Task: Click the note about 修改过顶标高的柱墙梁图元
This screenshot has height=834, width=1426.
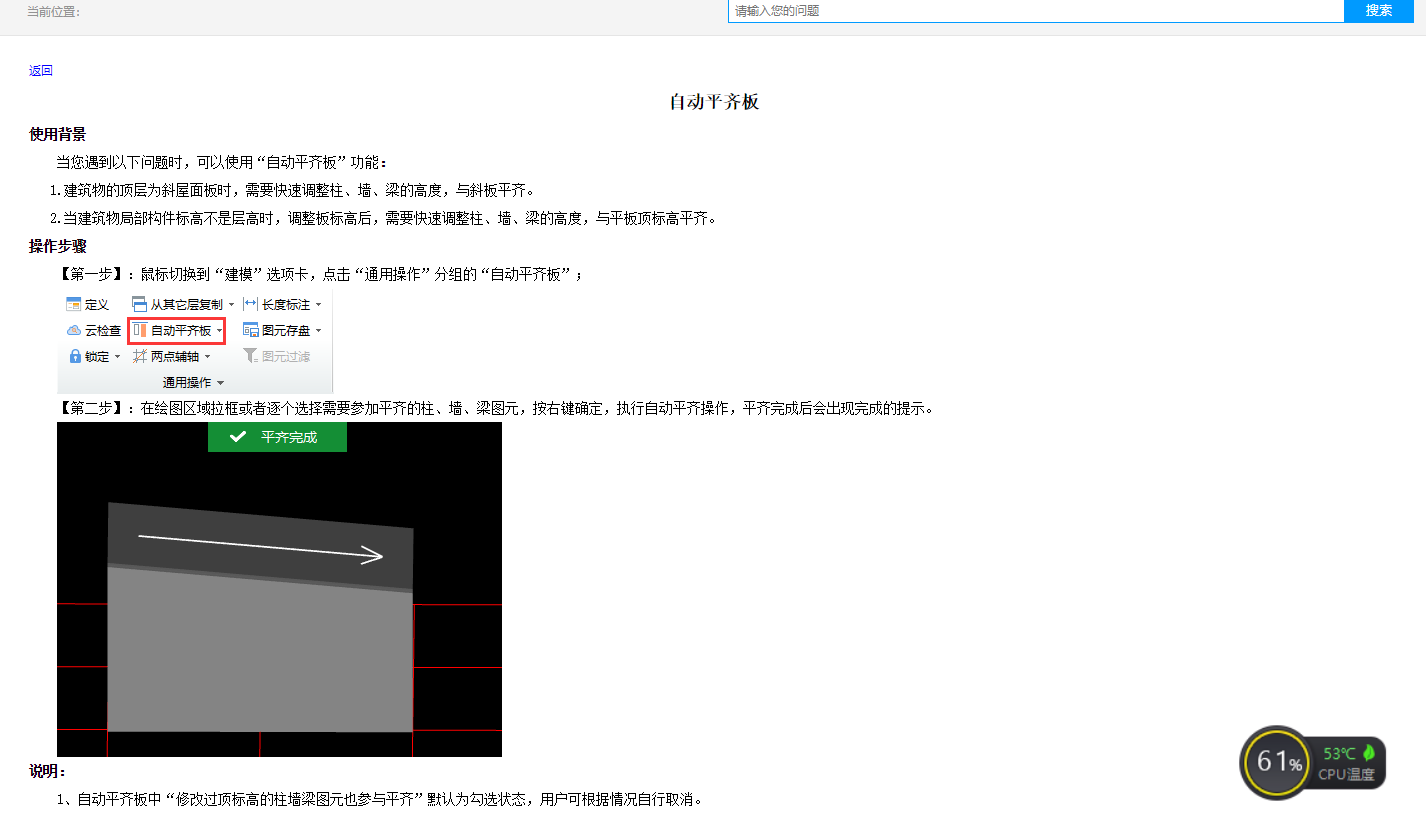Action: pos(380,799)
